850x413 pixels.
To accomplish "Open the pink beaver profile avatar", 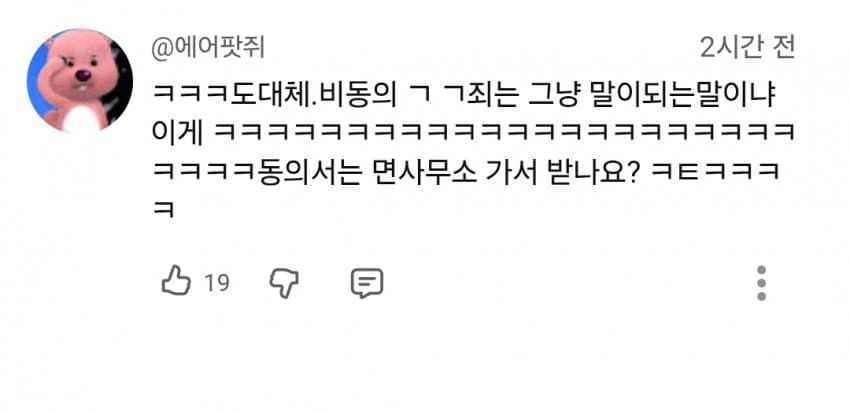I will click(80, 81).
